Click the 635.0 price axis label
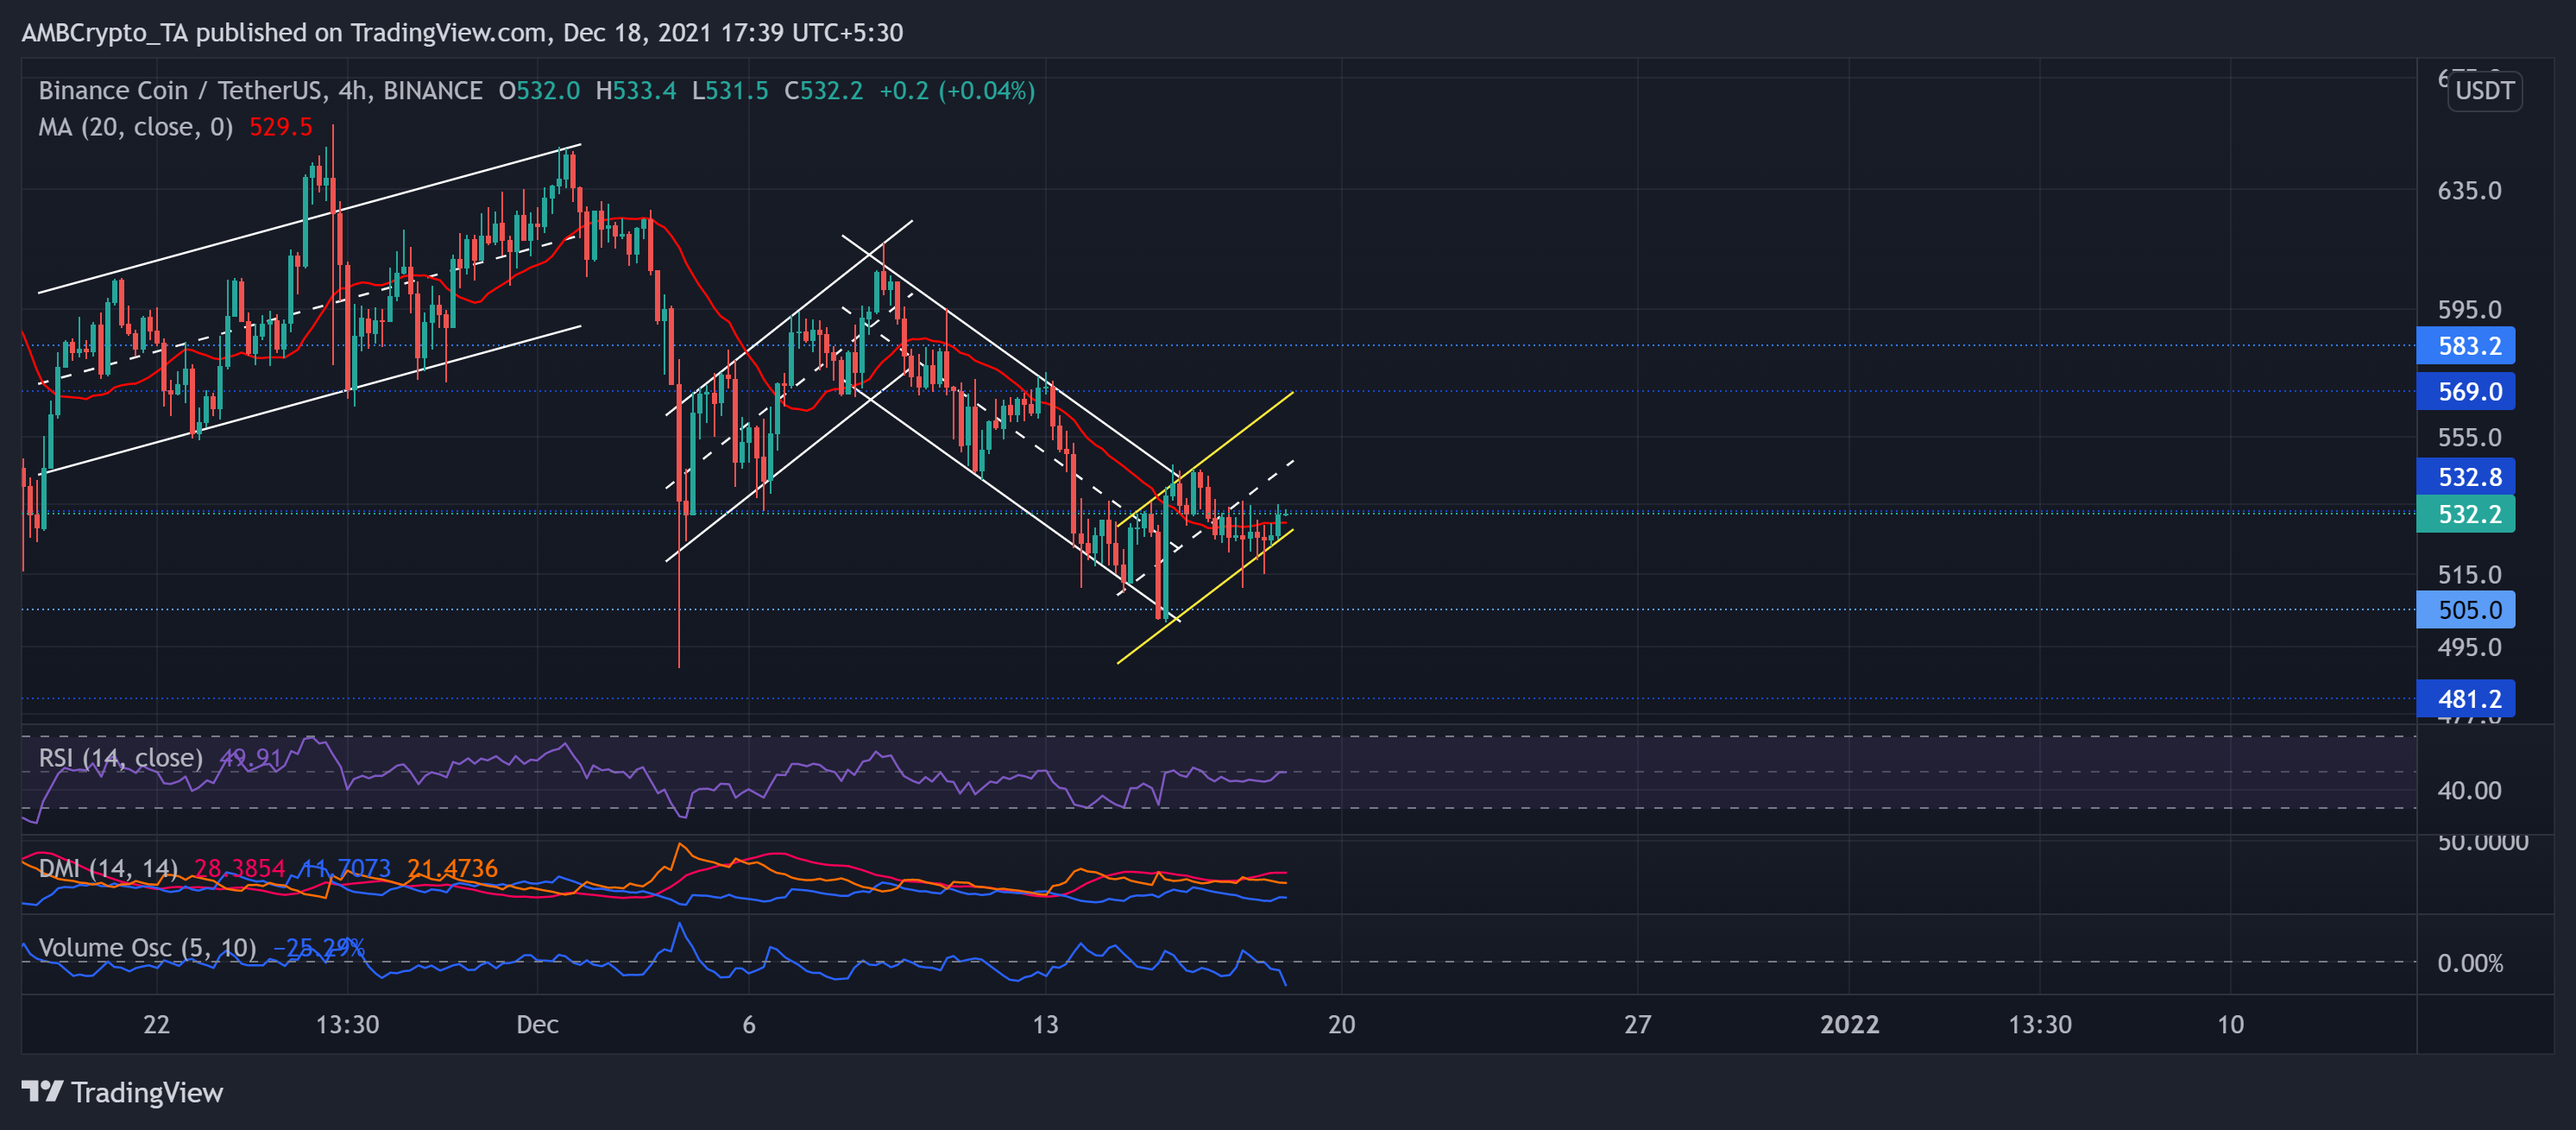Image resolution: width=2576 pixels, height=1130 pixels. 2469,190
